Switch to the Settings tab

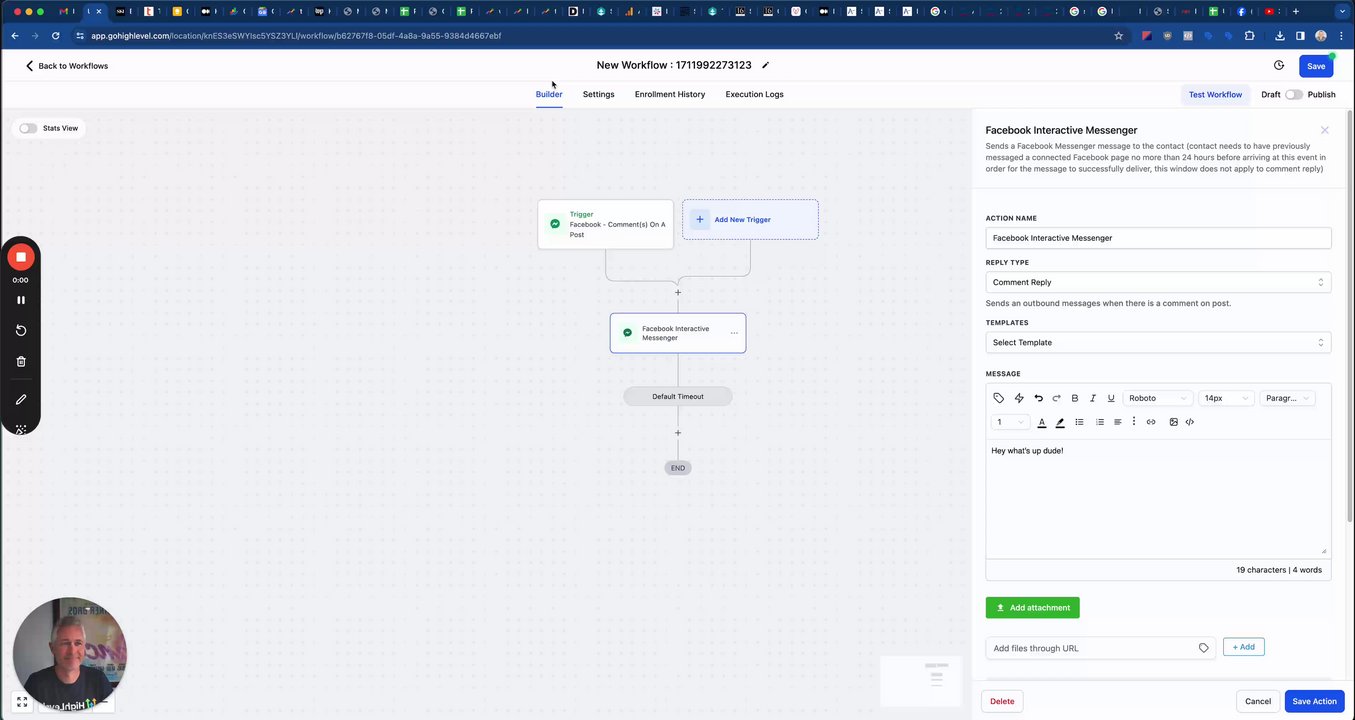pos(599,94)
